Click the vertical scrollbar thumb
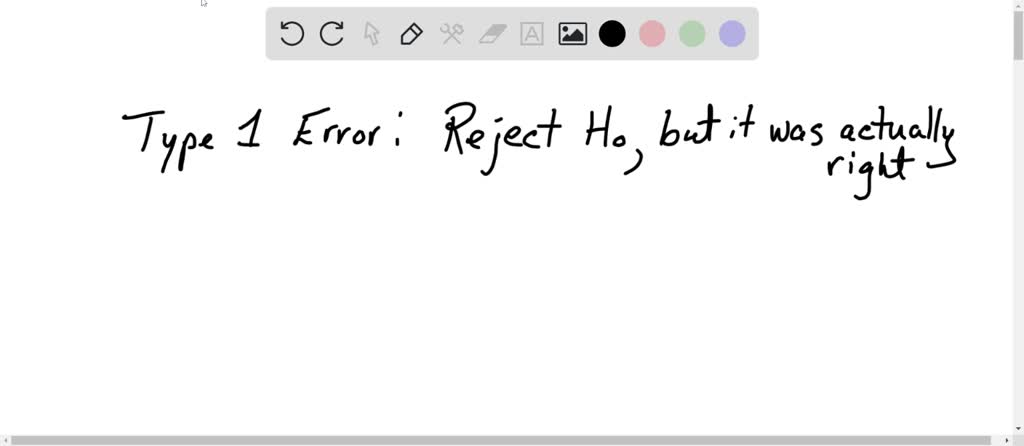 point(1018,37)
